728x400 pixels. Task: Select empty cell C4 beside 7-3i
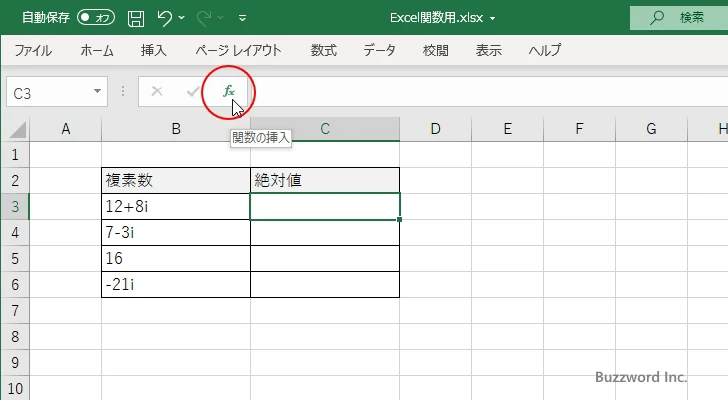[x=325, y=232]
